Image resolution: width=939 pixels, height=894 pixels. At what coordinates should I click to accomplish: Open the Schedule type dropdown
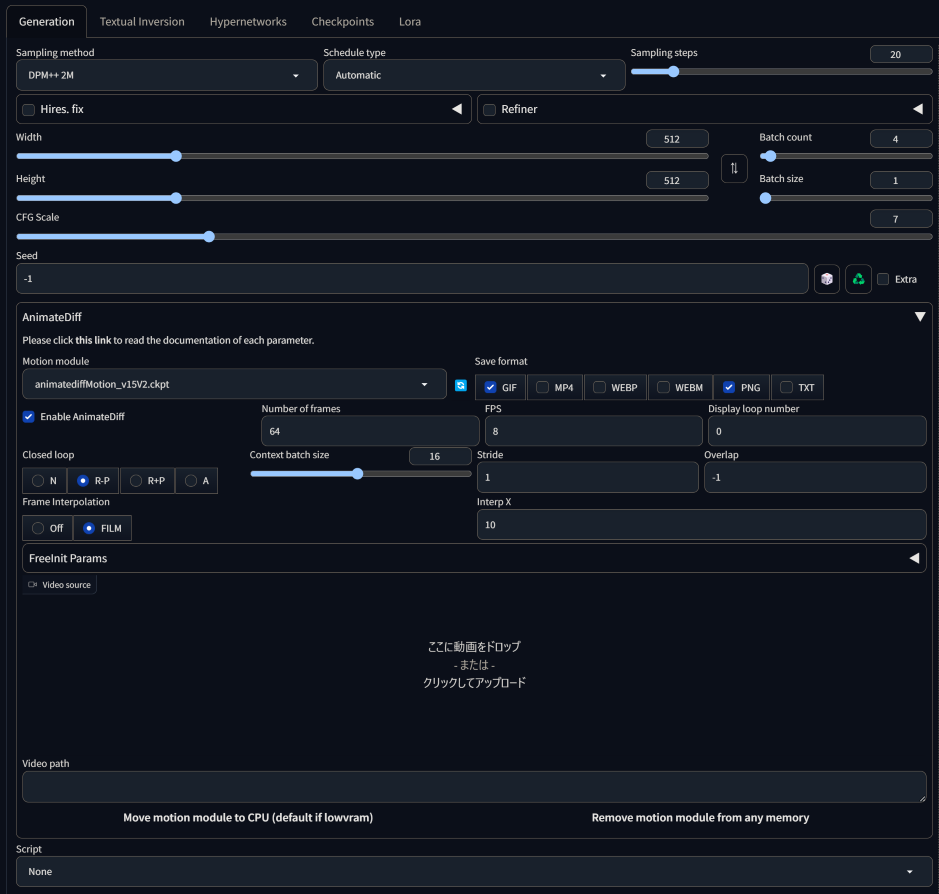(473, 75)
